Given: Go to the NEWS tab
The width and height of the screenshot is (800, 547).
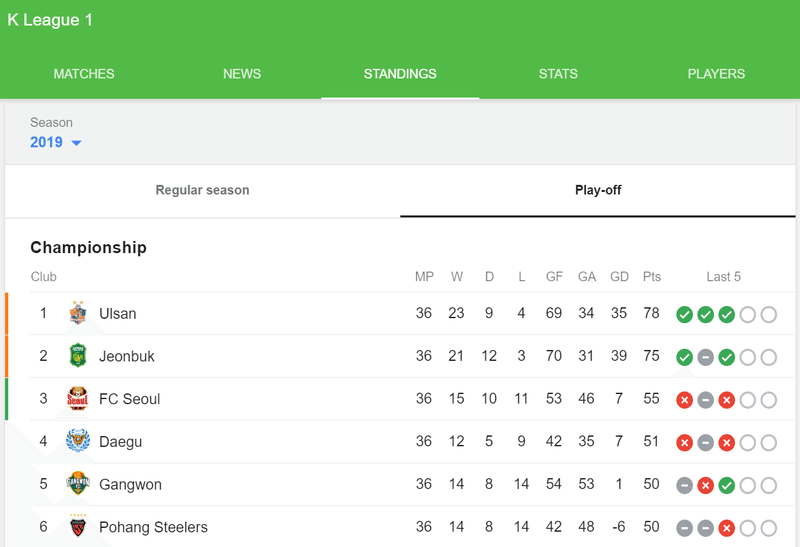Looking at the screenshot, I should (242, 74).
